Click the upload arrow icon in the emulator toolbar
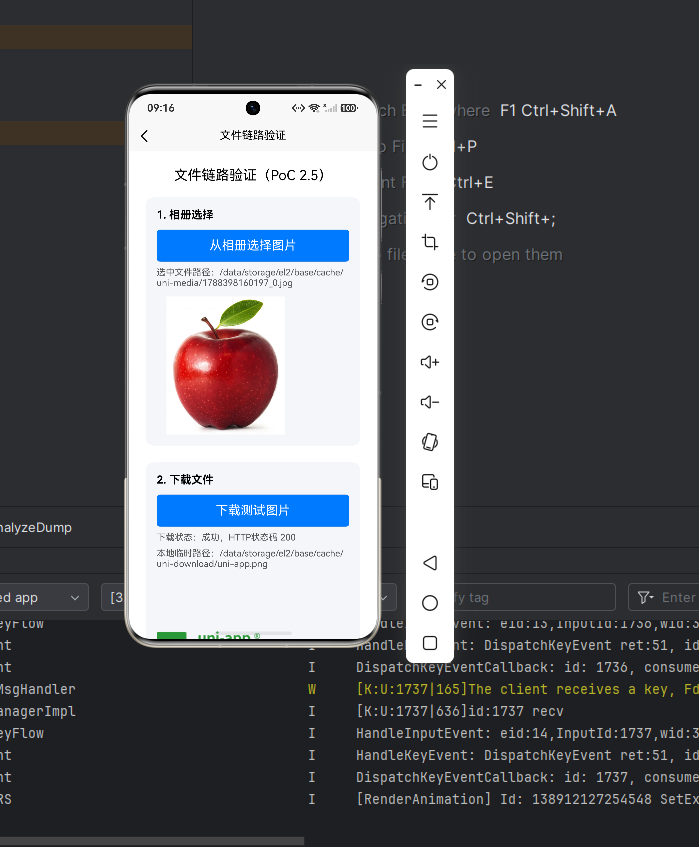Screen dimensions: 699x847 (429, 202)
